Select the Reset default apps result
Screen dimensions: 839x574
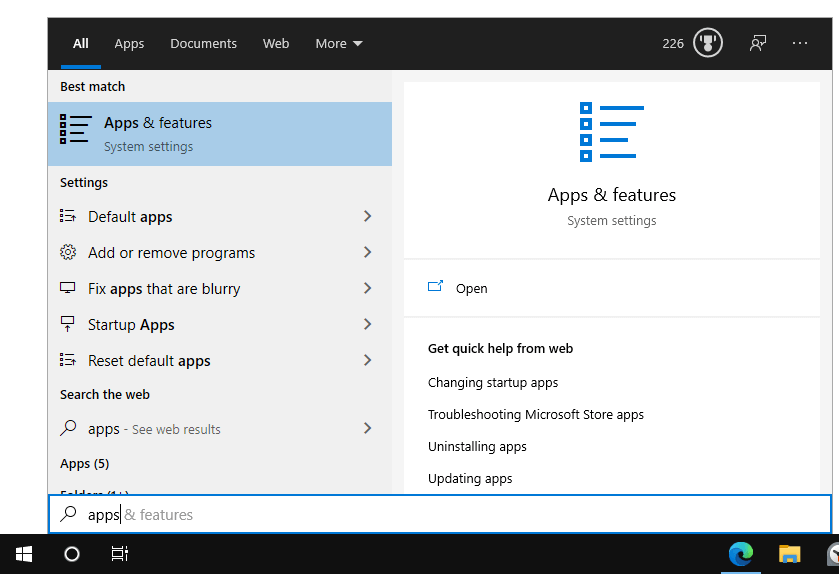coord(220,360)
